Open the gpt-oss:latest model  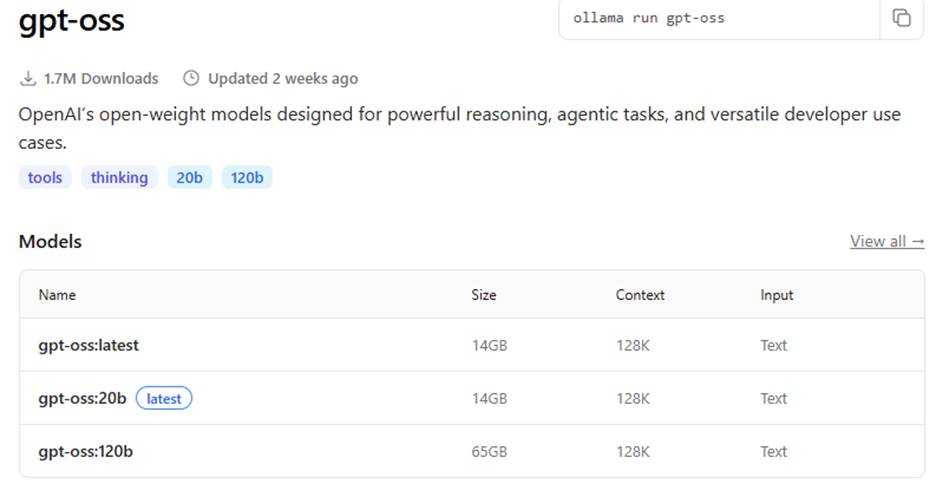pos(88,345)
